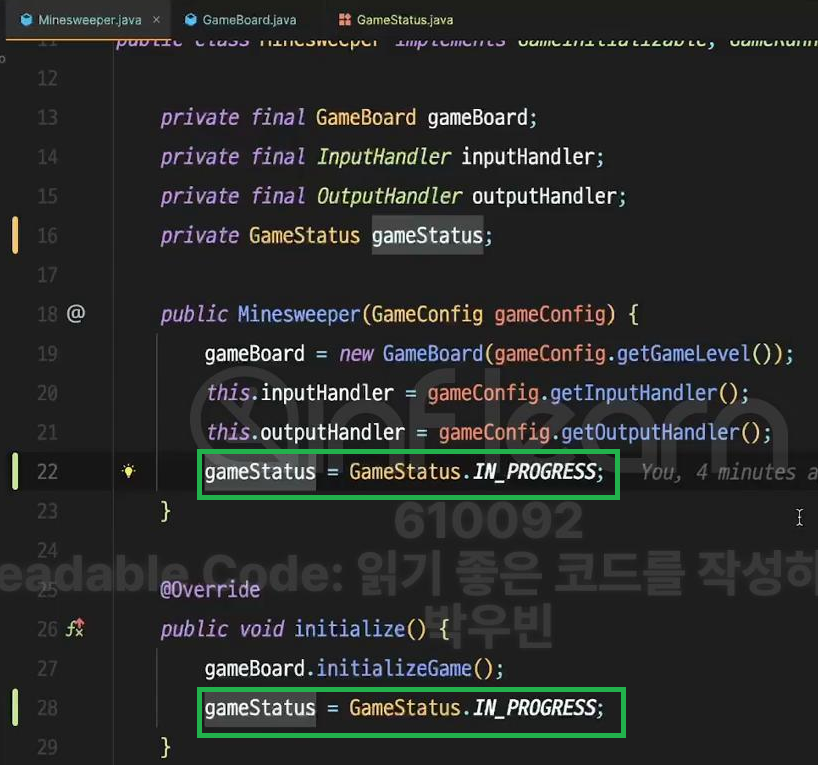Viewport: 818px width, 765px height.
Task: Click GameConfig parameter type on line 18
Action: pyautogui.click(x=427, y=315)
